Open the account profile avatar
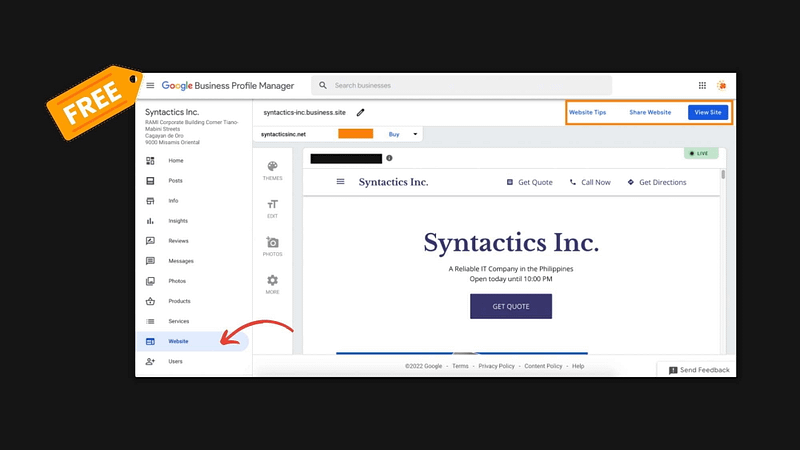Screen dimensions: 800x450 coord(721,85)
